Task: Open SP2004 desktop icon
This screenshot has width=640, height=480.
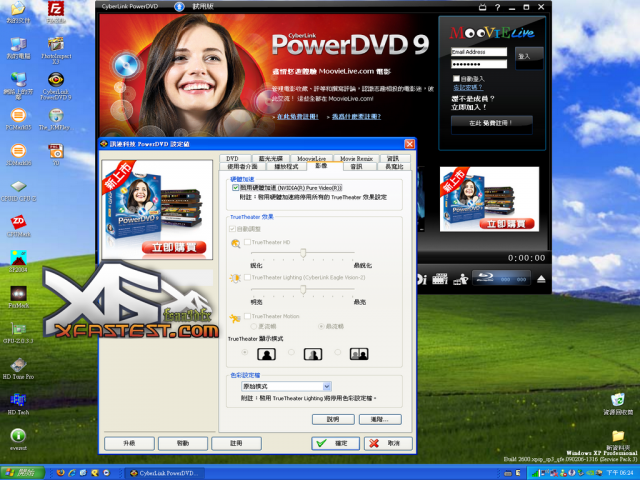Action: [18, 262]
